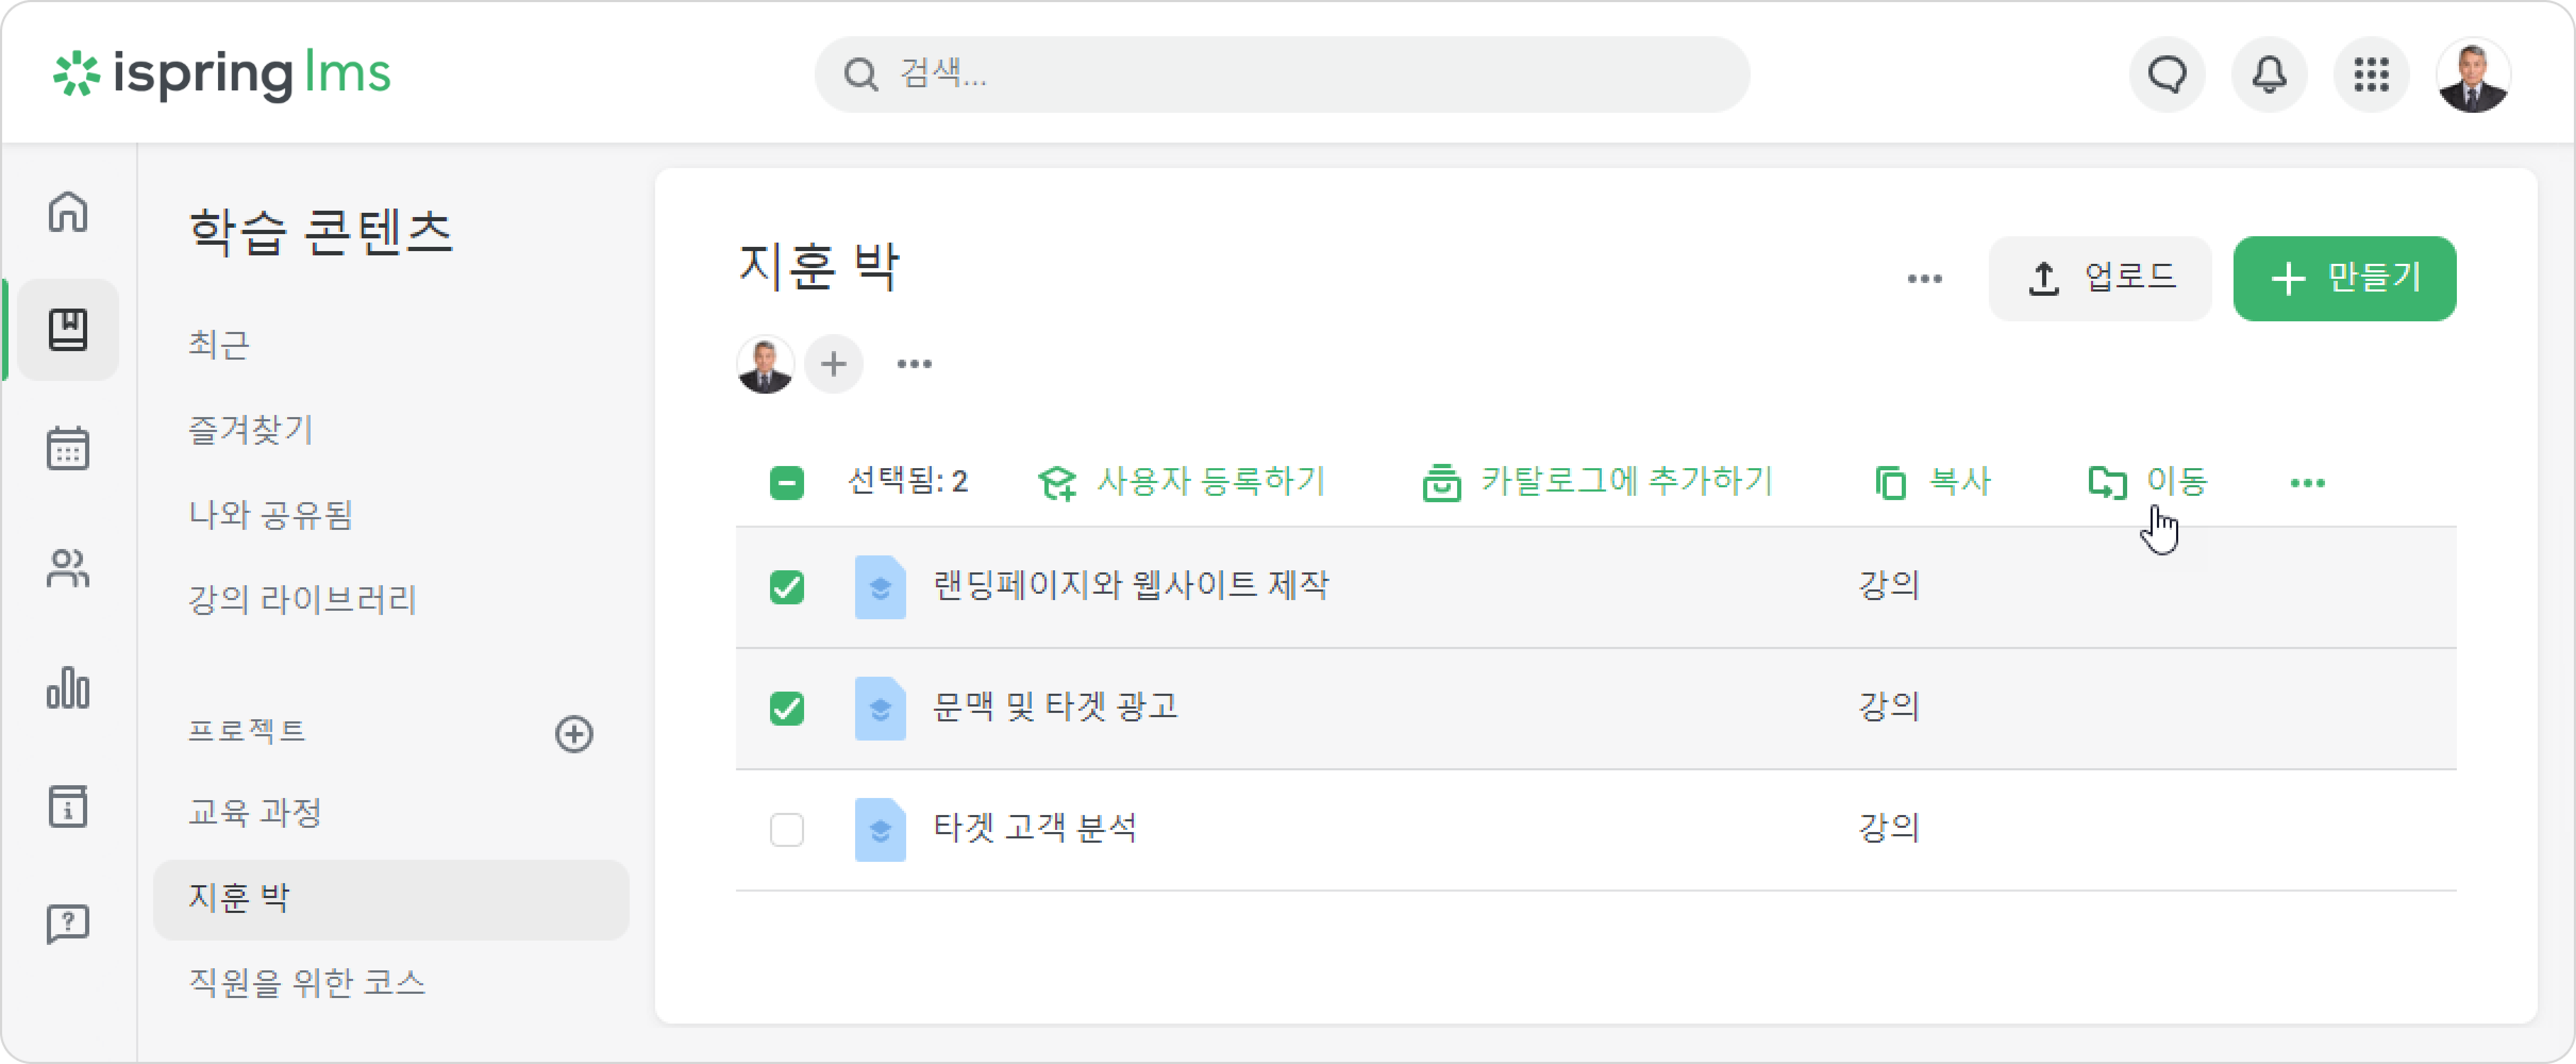Check the 타겟 고객 분석 checkbox
The height and width of the screenshot is (1064, 2576).
(x=787, y=829)
